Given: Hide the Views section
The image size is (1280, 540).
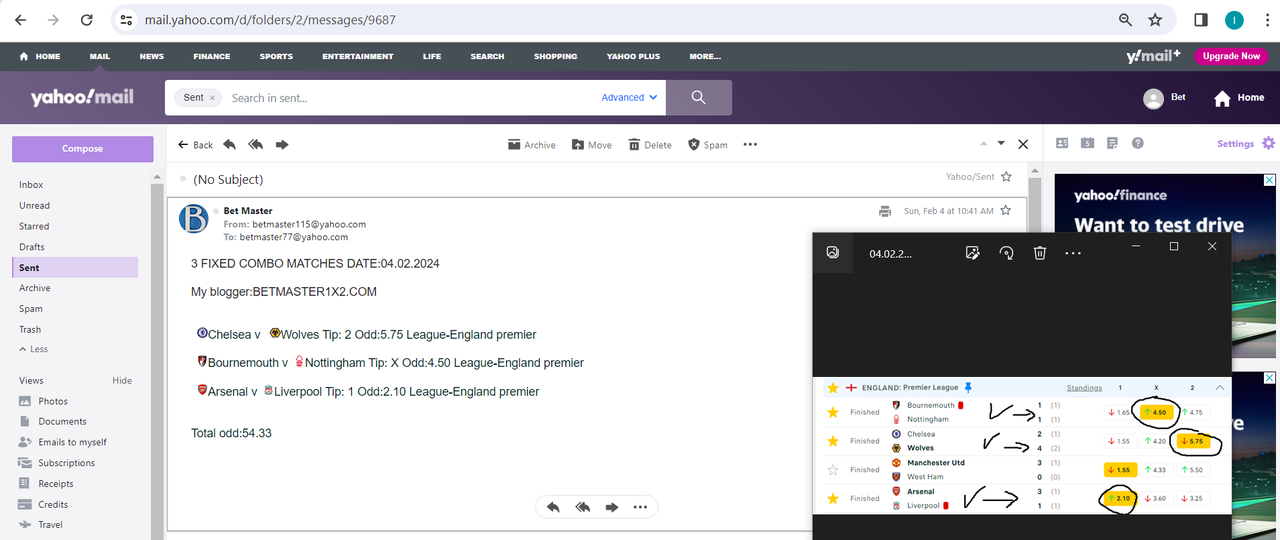Looking at the screenshot, I should coord(122,381).
